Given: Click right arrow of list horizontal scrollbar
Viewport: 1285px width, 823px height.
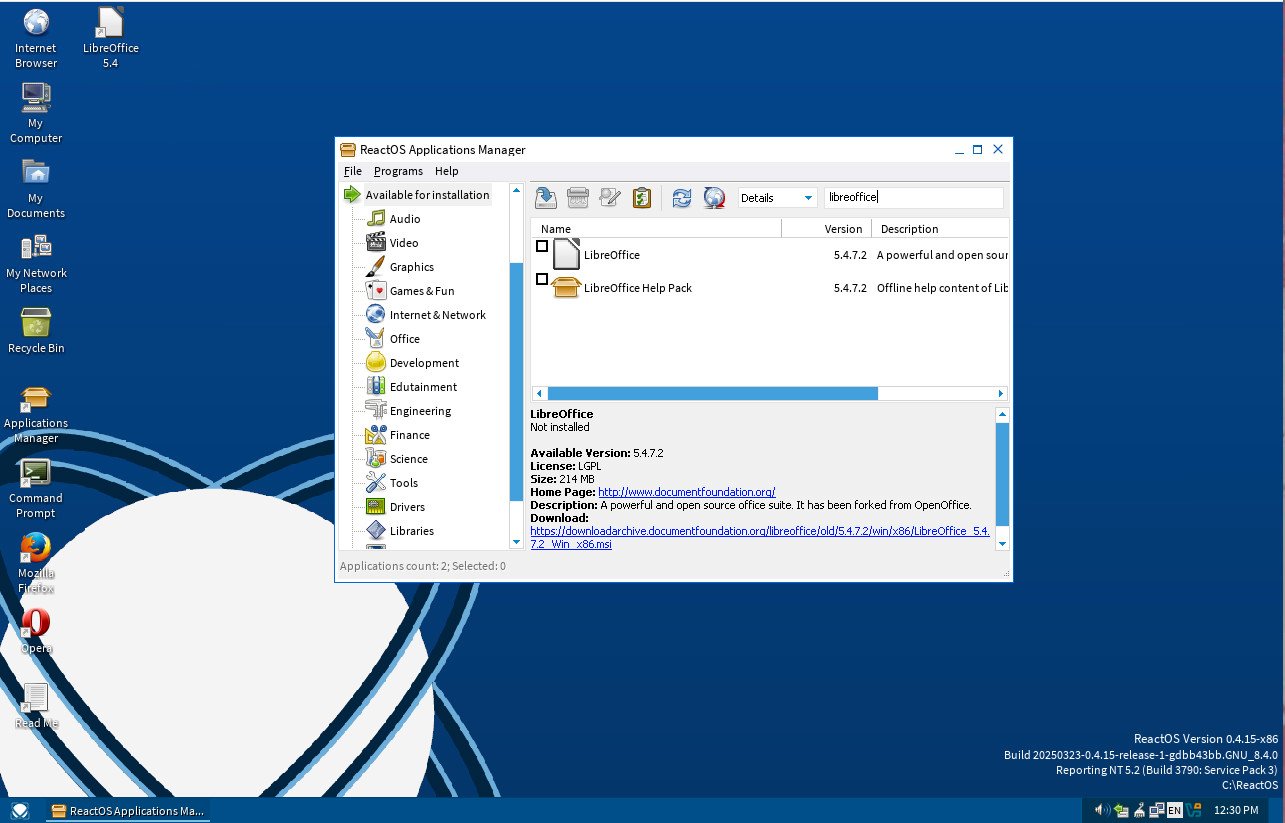Looking at the screenshot, I should 1001,394.
